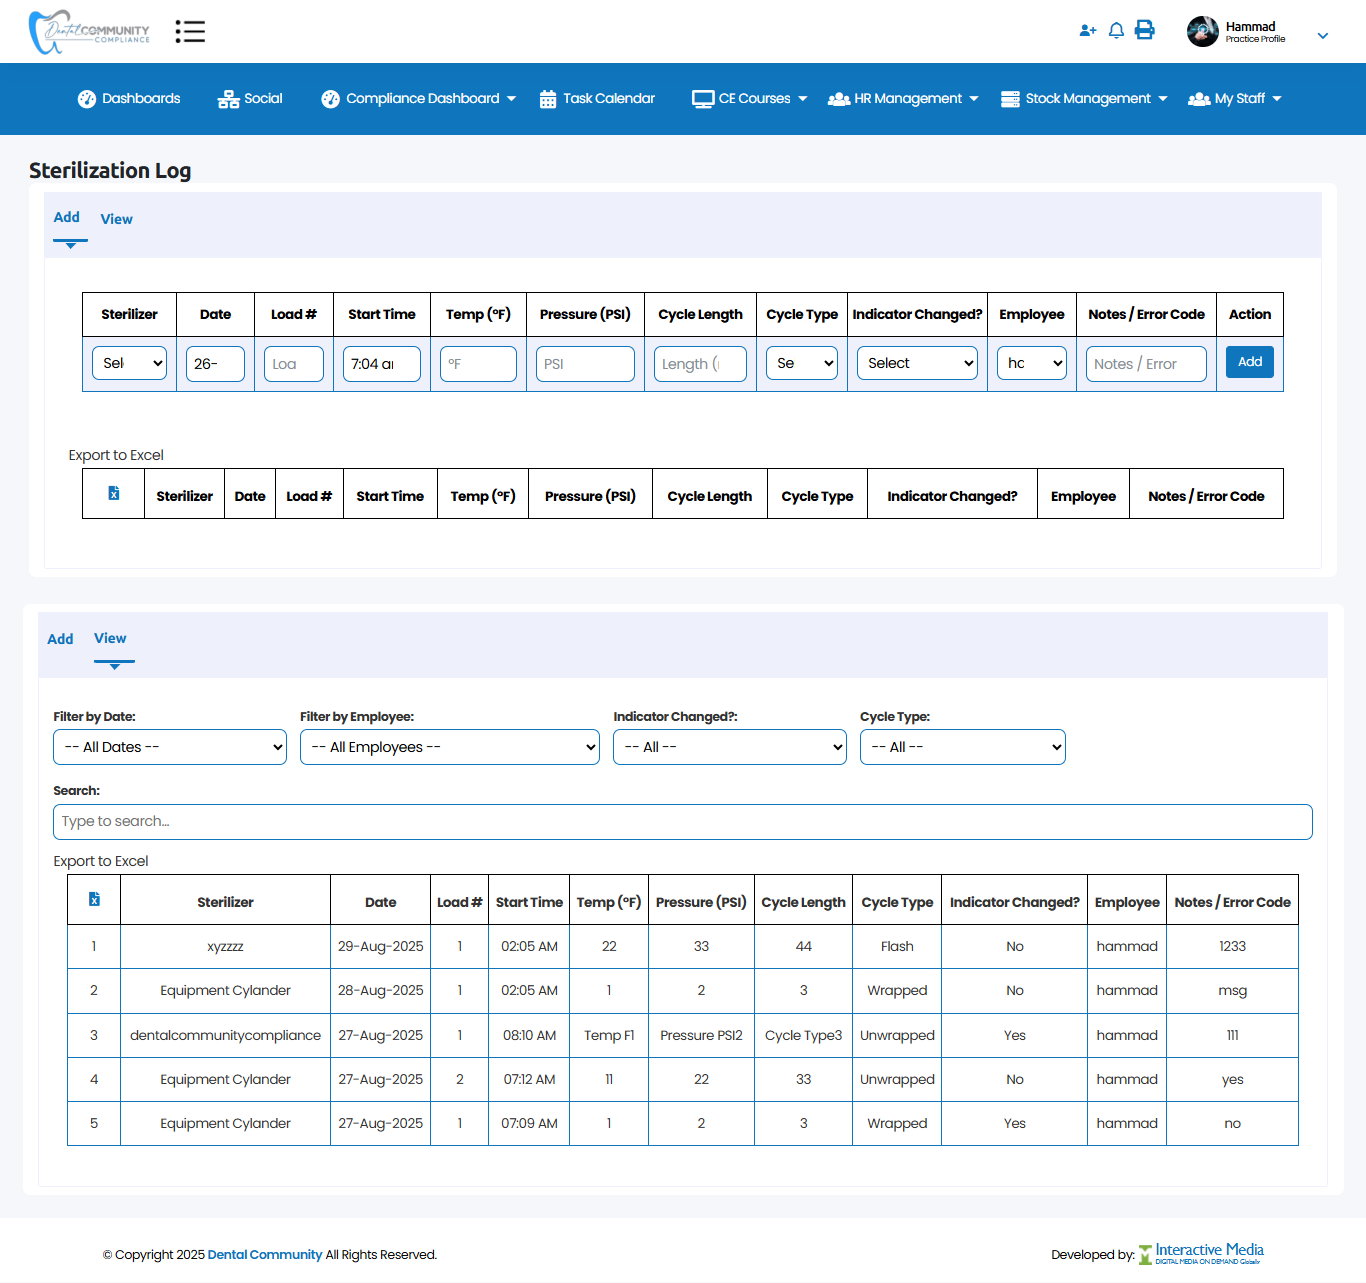
Task: Click the blue Add button
Action: click(1249, 362)
